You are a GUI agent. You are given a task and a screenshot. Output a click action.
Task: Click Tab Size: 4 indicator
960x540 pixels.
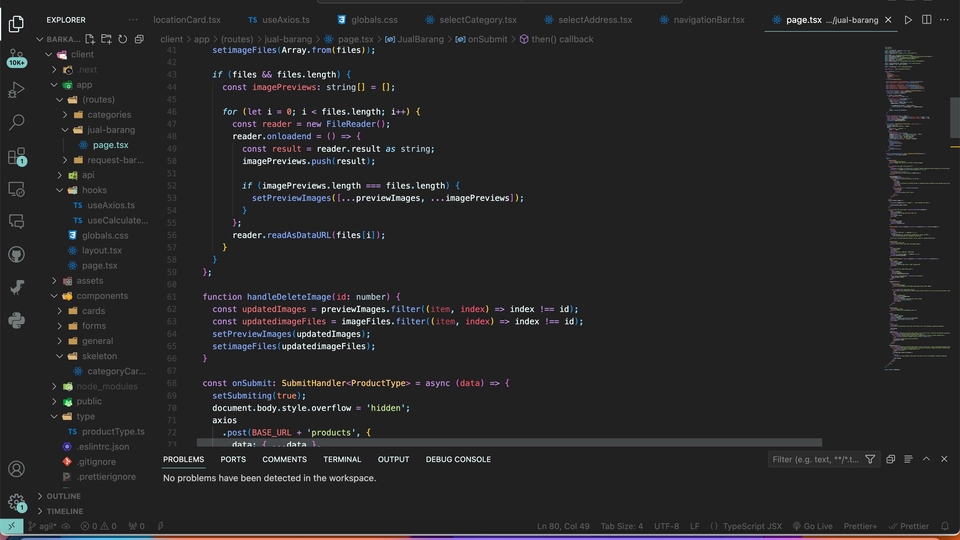(621, 526)
